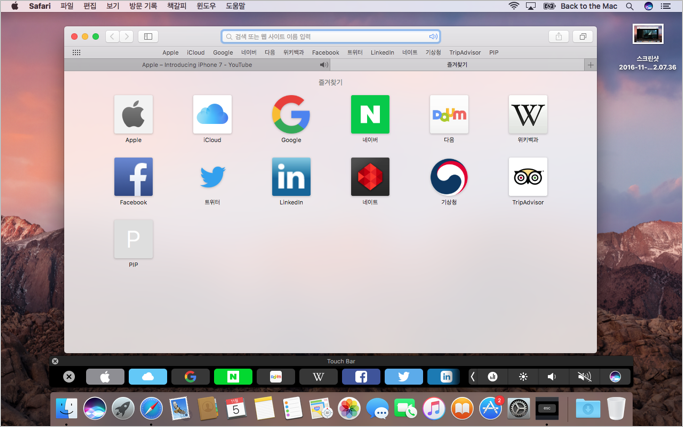This screenshot has width=683, height=427.
Task: Click LinkedIn in the favorites bar
Action: click(382, 52)
